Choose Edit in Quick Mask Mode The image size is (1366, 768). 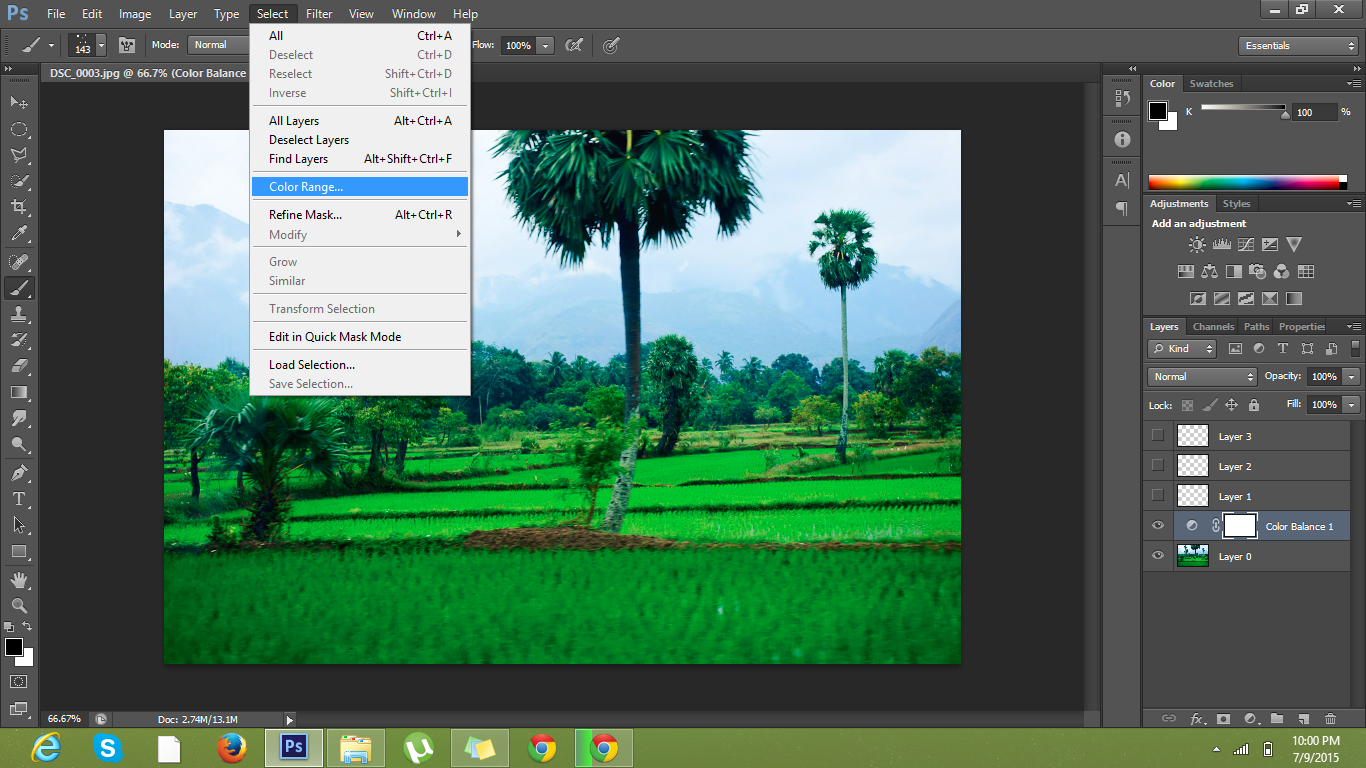click(x=359, y=337)
